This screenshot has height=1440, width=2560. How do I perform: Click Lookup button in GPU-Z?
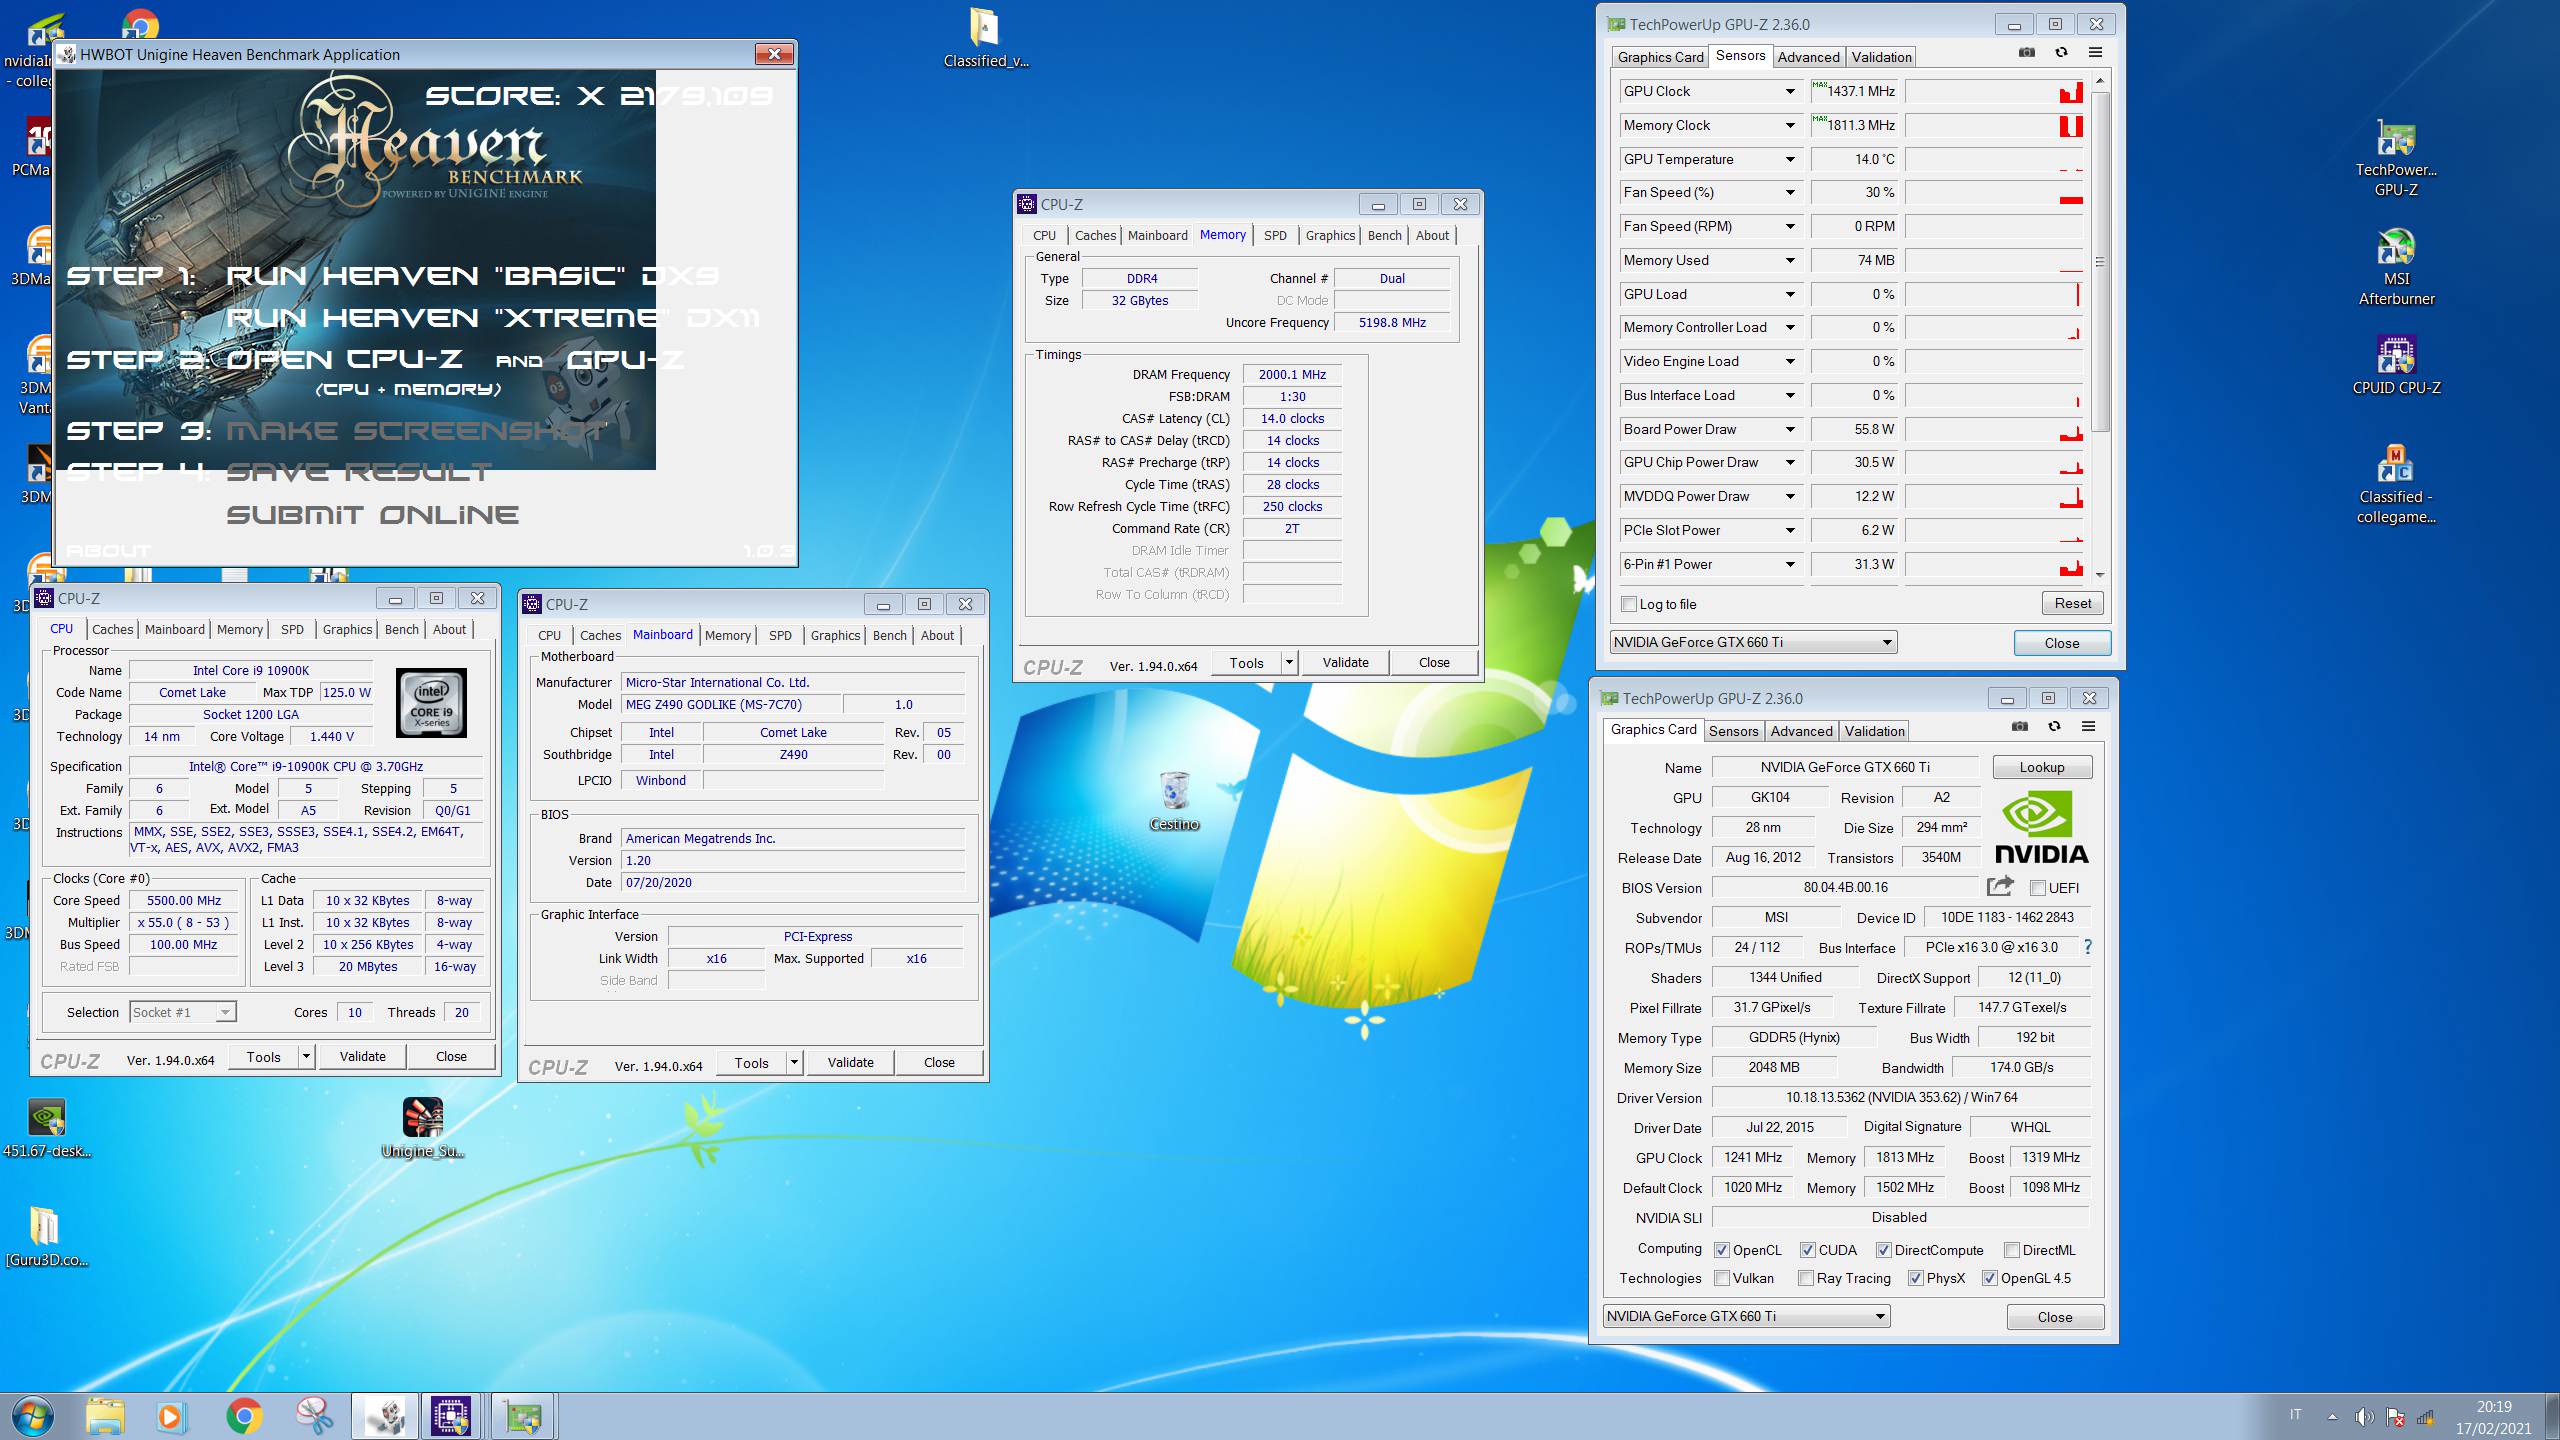pyautogui.click(x=2041, y=767)
